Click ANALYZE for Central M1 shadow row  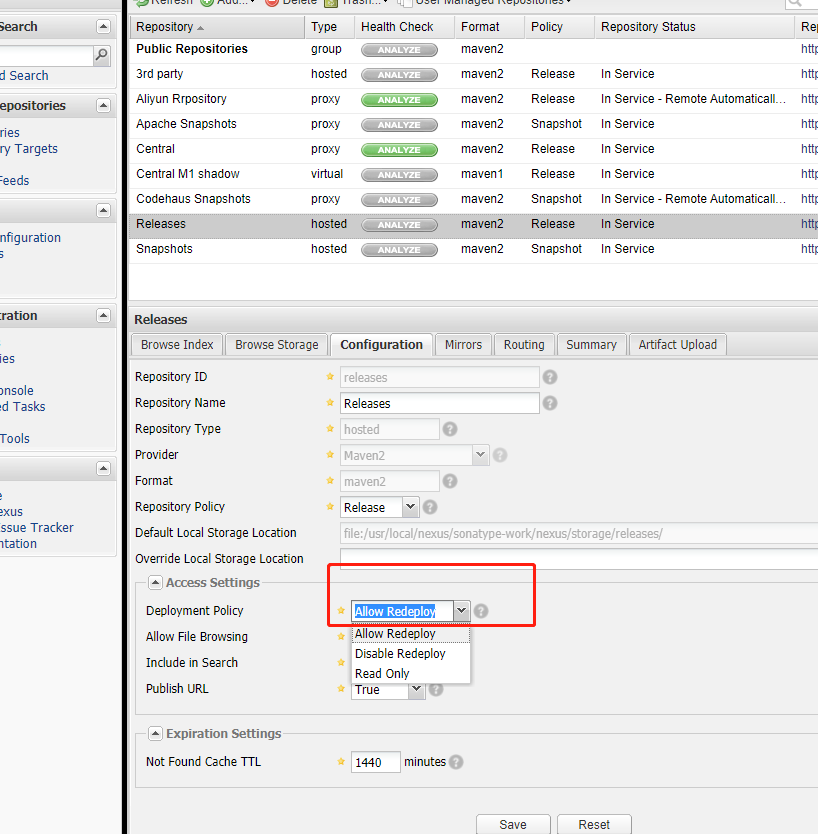(x=399, y=175)
